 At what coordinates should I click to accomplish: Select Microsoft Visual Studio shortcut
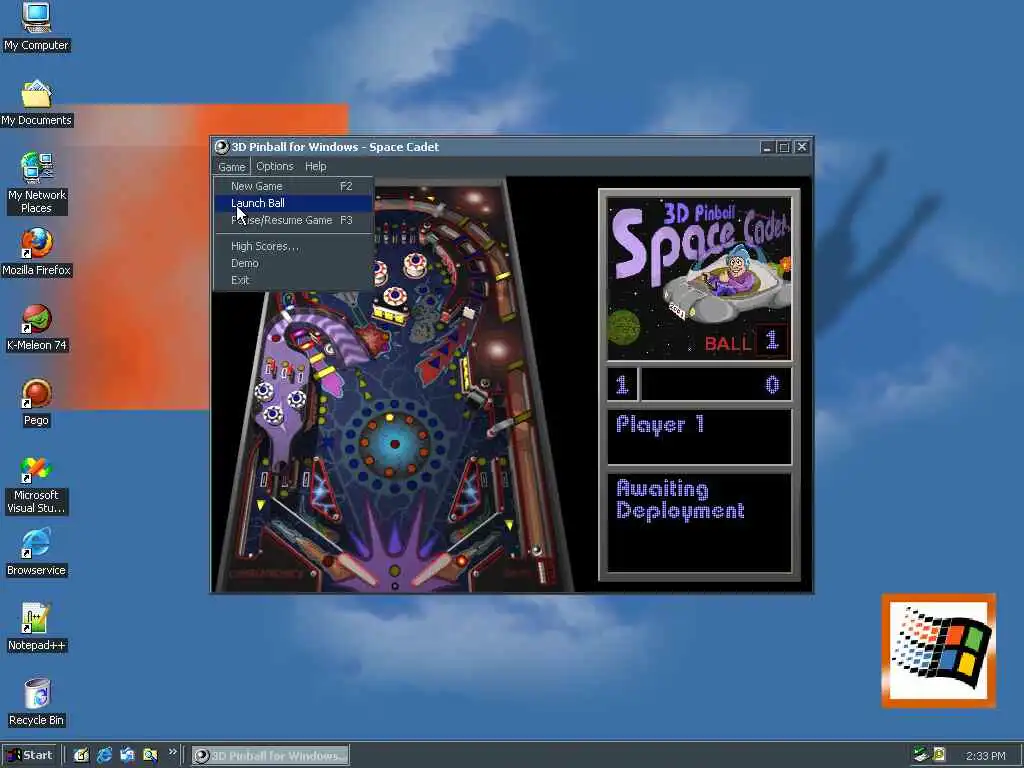click(36, 485)
